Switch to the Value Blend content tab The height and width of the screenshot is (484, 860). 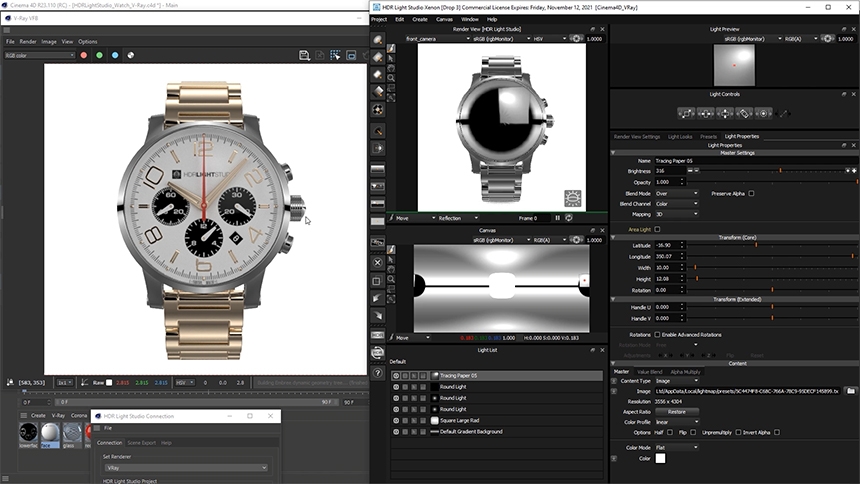[x=649, y=372]
